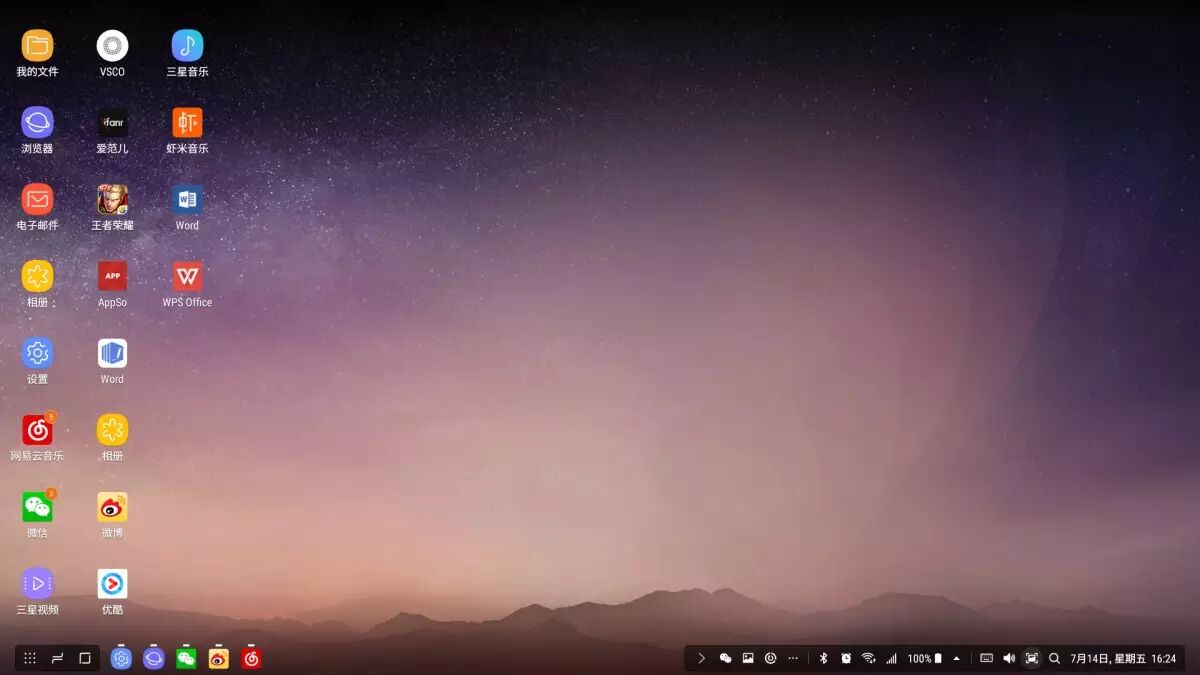Switch to the browser in the taskbar
Viewport: 1200px width, 675px height.
pyautogui.click(x=154, y=658)
